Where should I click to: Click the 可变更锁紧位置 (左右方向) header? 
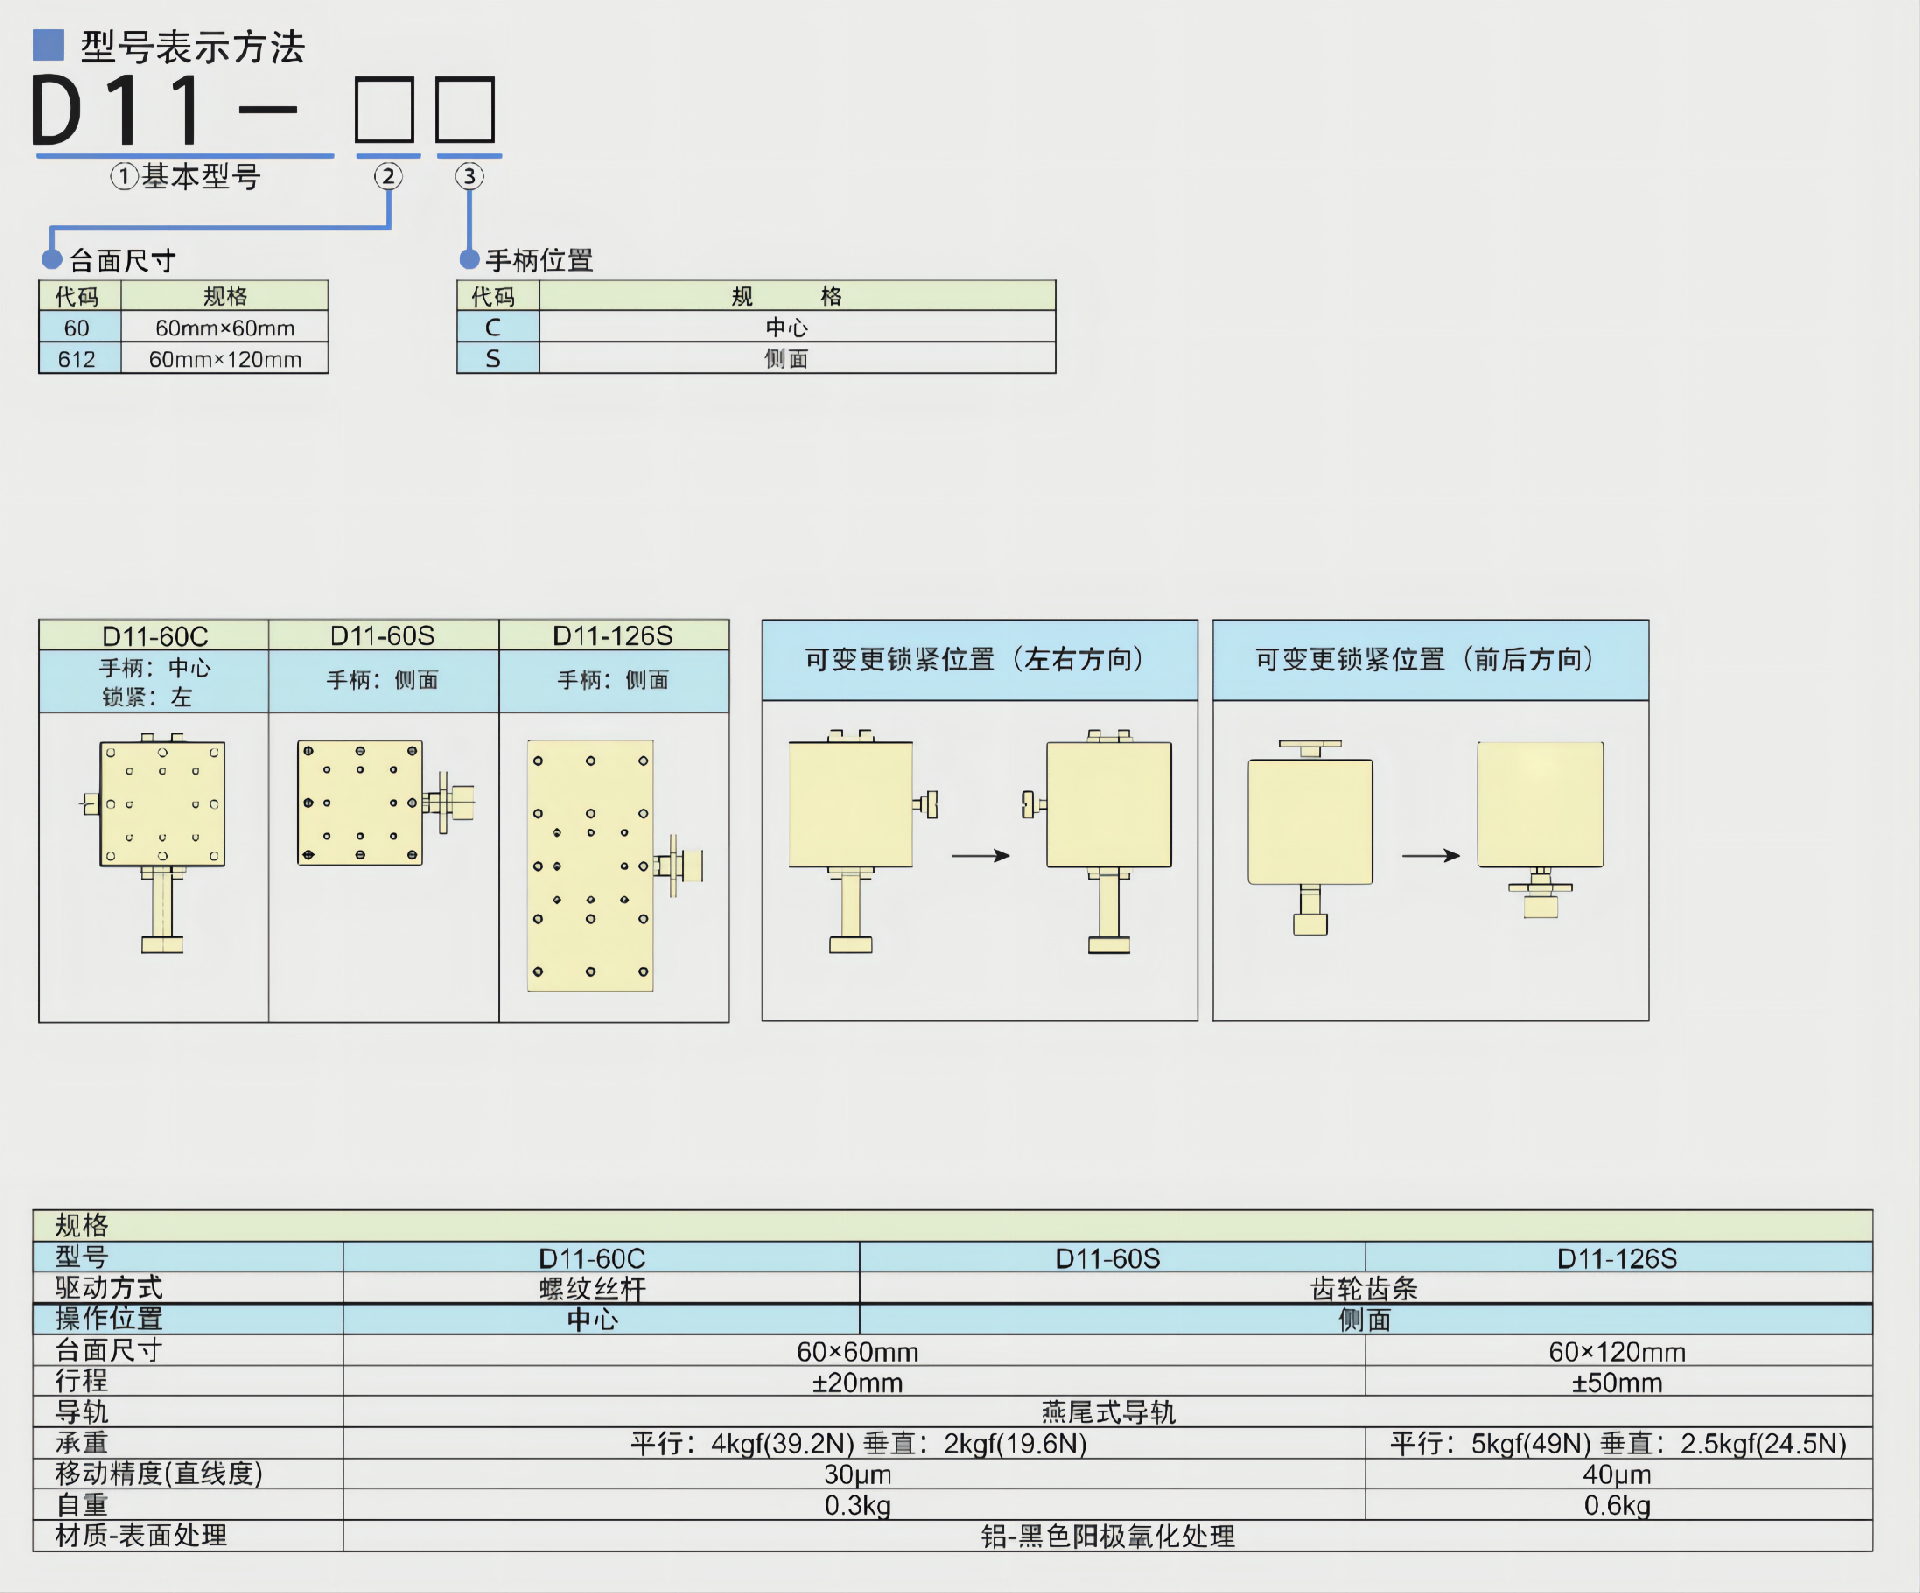(979, 660)
